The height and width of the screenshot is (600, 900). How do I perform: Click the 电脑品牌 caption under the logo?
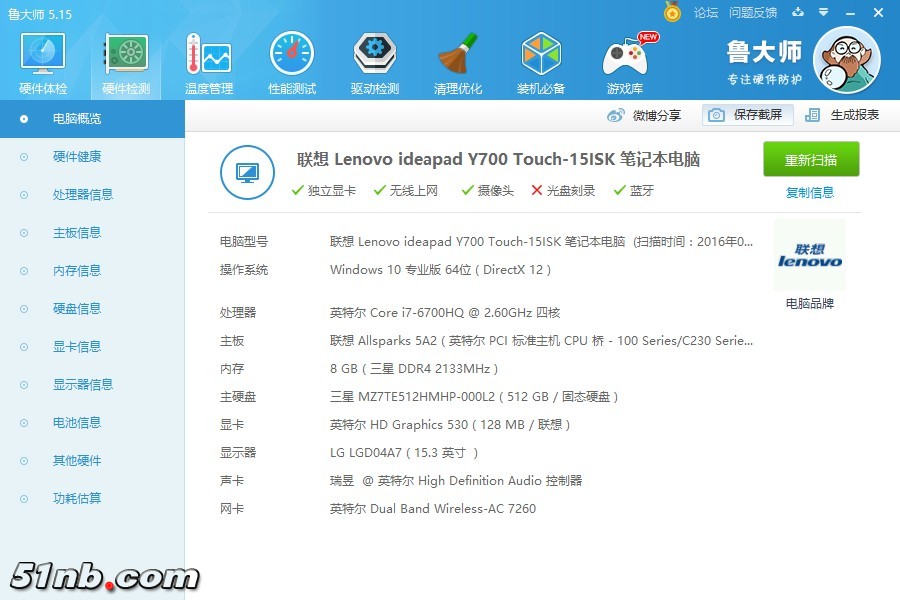click(809, 304)
